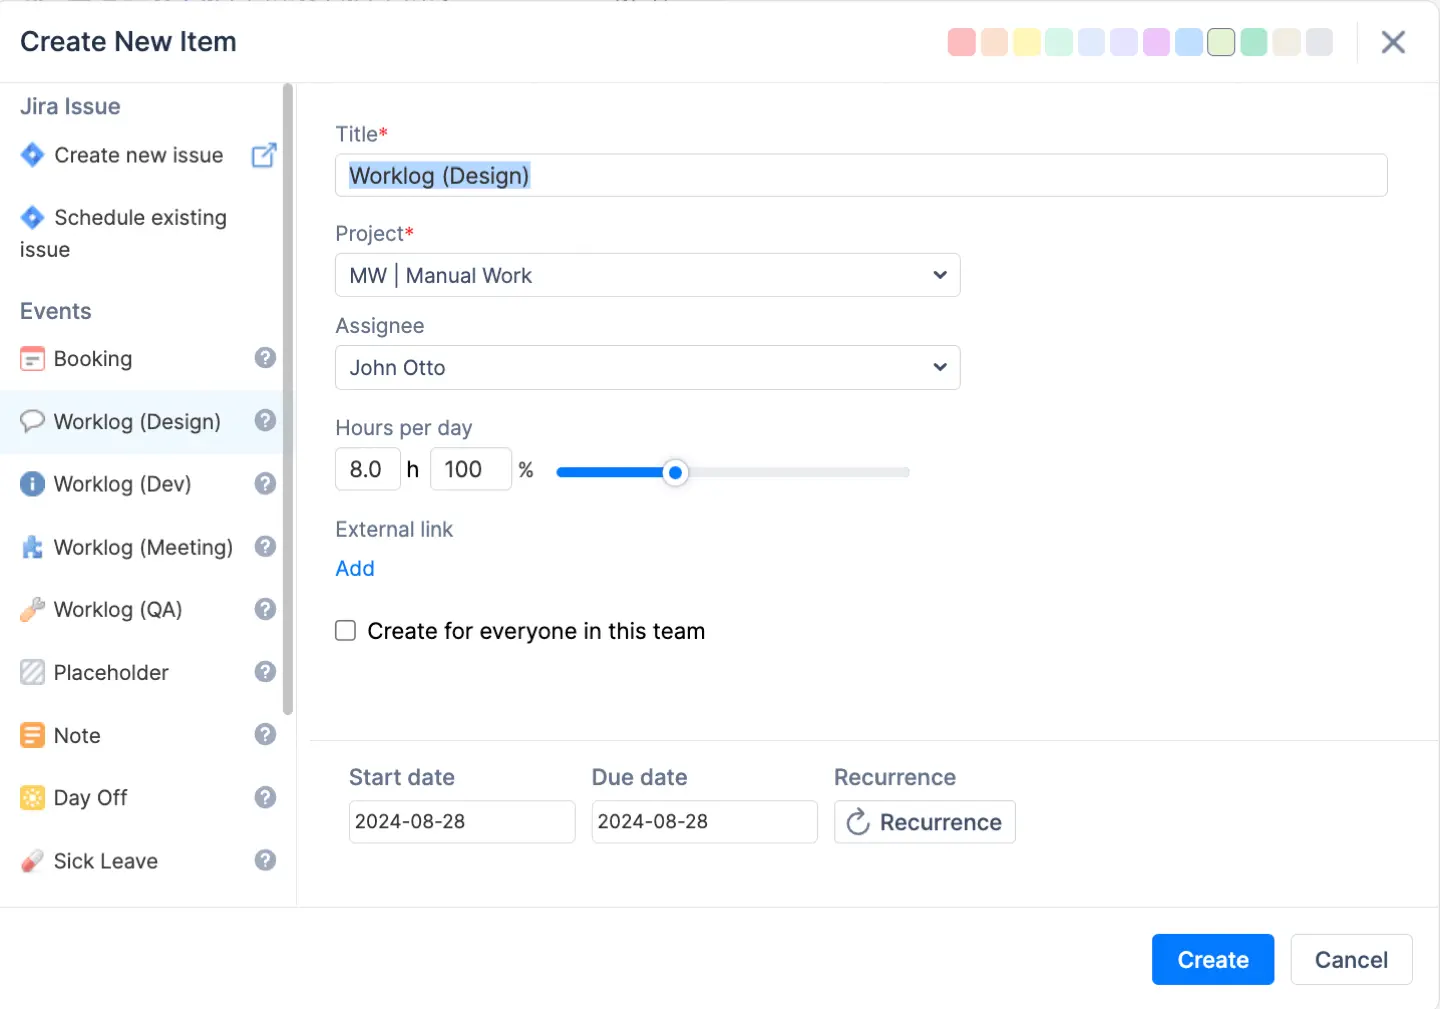Click the help icon next to Booking
This screenshot has width=1440, height=1009.
tap(265, 358)
